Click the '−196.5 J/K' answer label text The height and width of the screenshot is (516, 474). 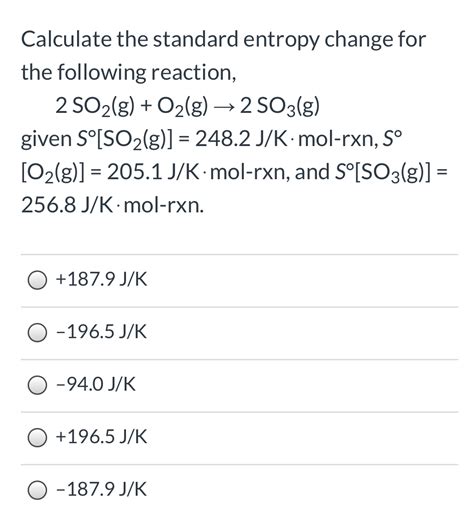click(101, 332)
